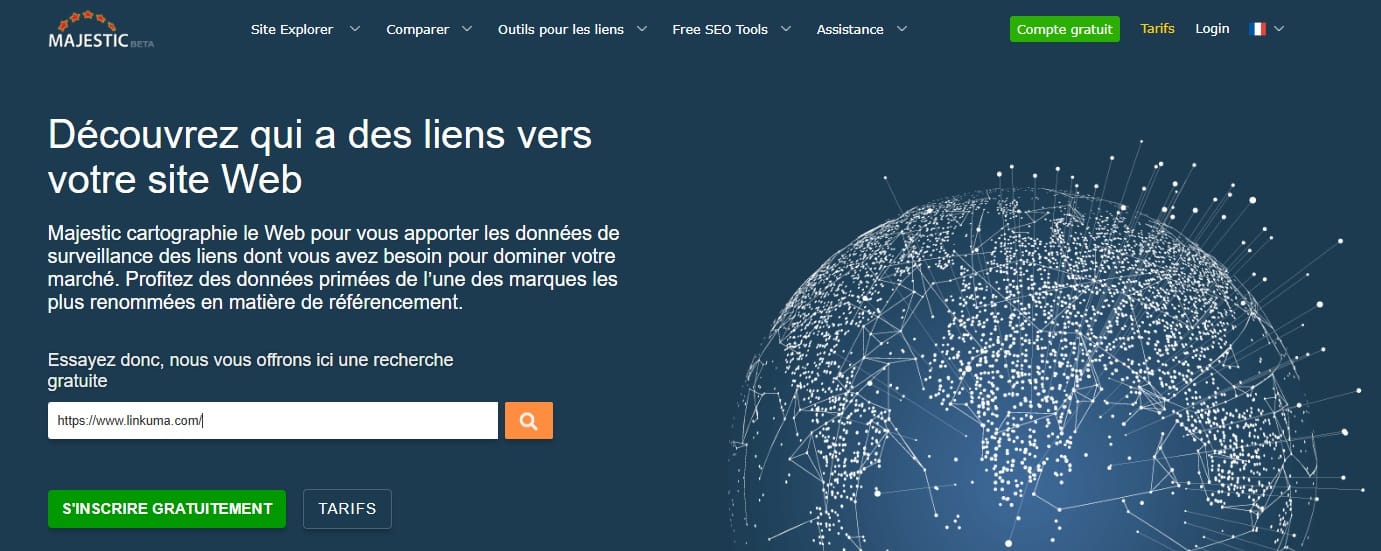The height and width of the screenshot is (551, 1381).
Task: Click the Login link
Action: click(x=1212, y=29)
